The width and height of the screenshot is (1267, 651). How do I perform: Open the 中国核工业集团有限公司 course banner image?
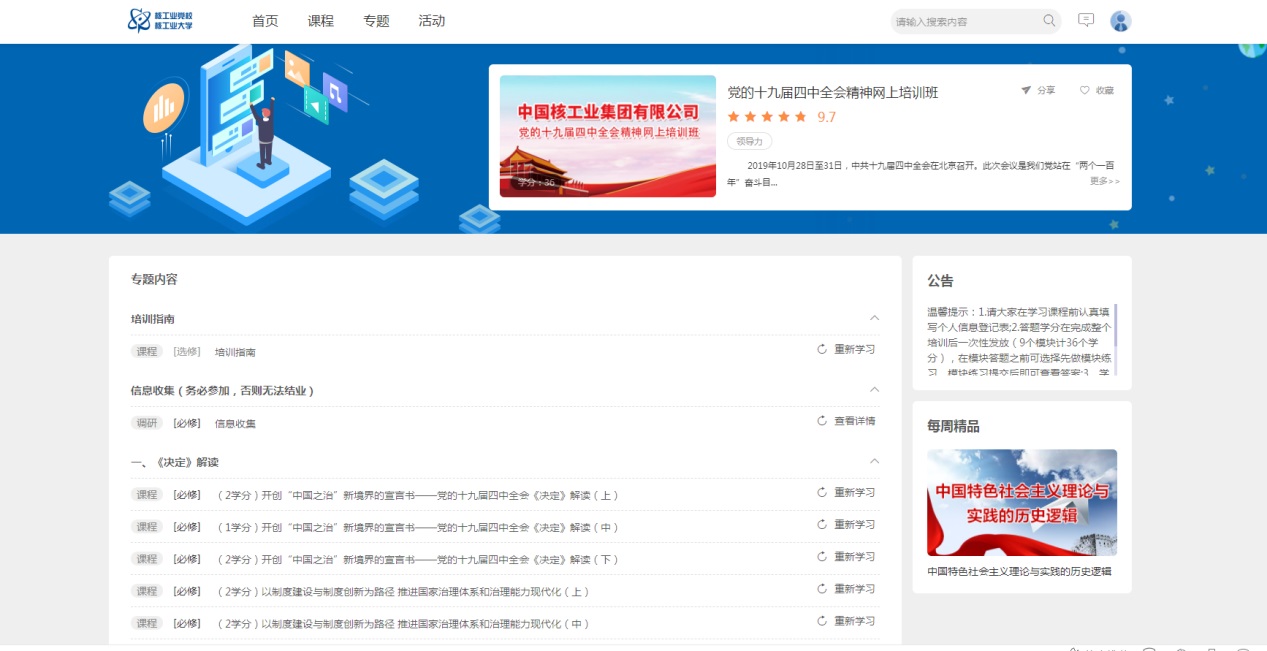(608, 136)
